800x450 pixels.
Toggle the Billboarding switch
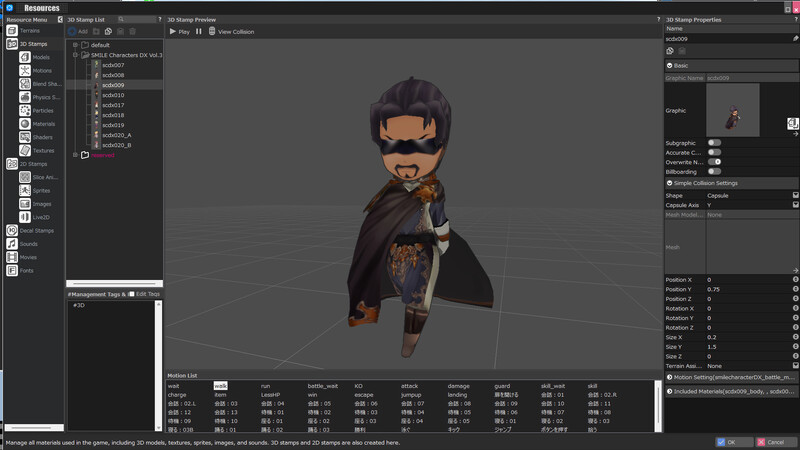[714, 171]
